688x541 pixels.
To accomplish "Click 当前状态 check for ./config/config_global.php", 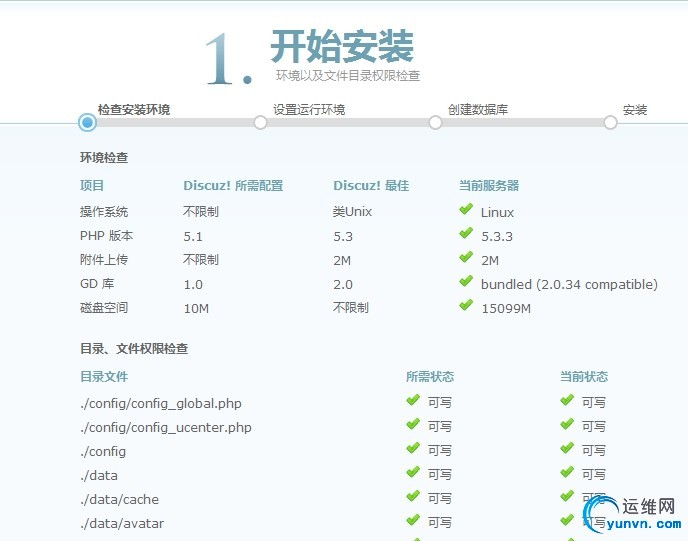I will [567, 400].
